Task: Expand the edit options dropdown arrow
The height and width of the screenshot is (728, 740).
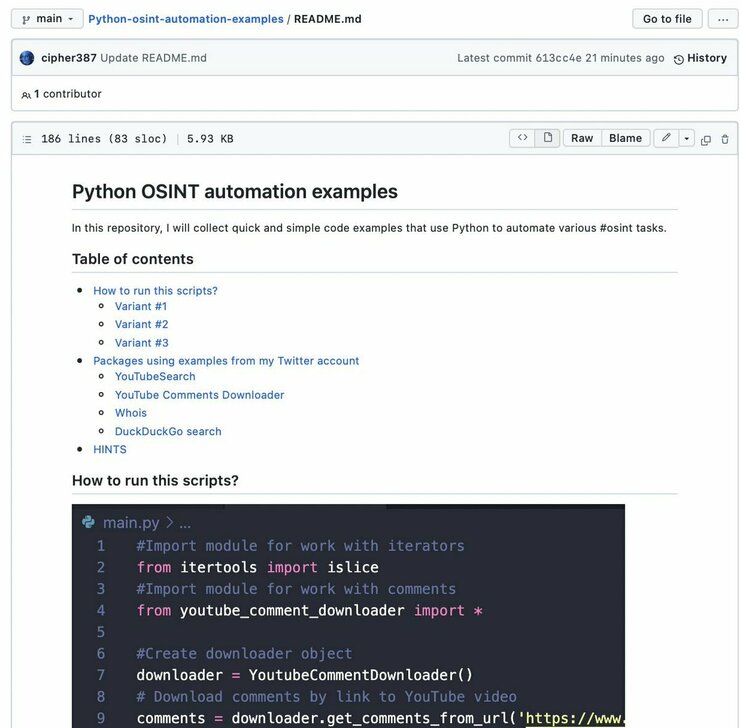Action: pyautogui.click(x=687, y=138)
